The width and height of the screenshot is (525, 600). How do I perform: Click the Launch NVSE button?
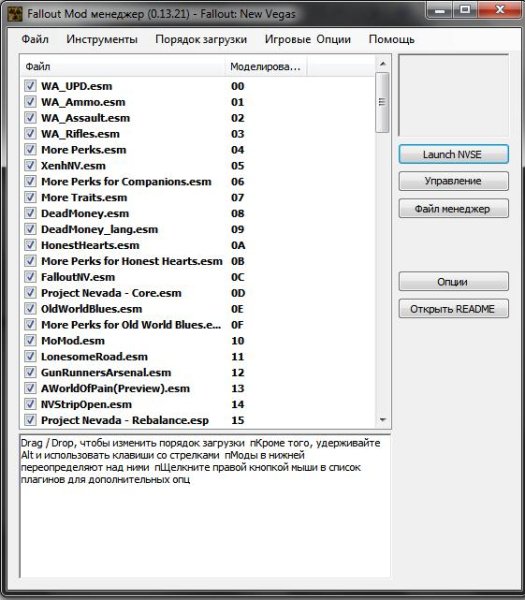coord(453,154)
